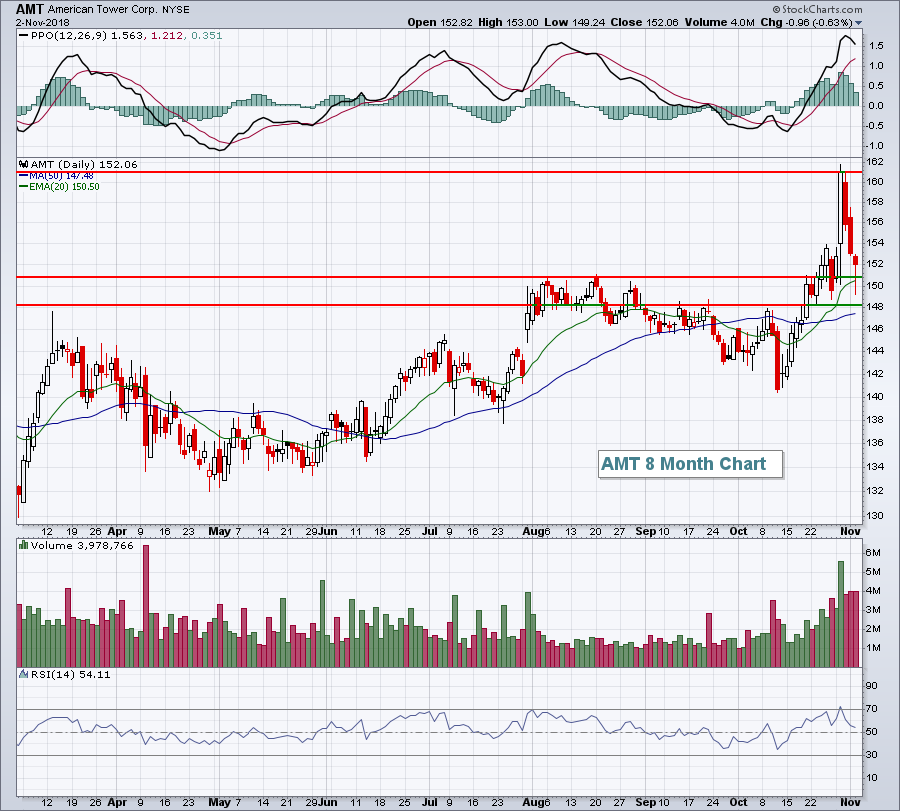Click the 130 price axis label
The height and width of the screenshot is (811, 900).
pyautogui.click(x=875, y=515)
